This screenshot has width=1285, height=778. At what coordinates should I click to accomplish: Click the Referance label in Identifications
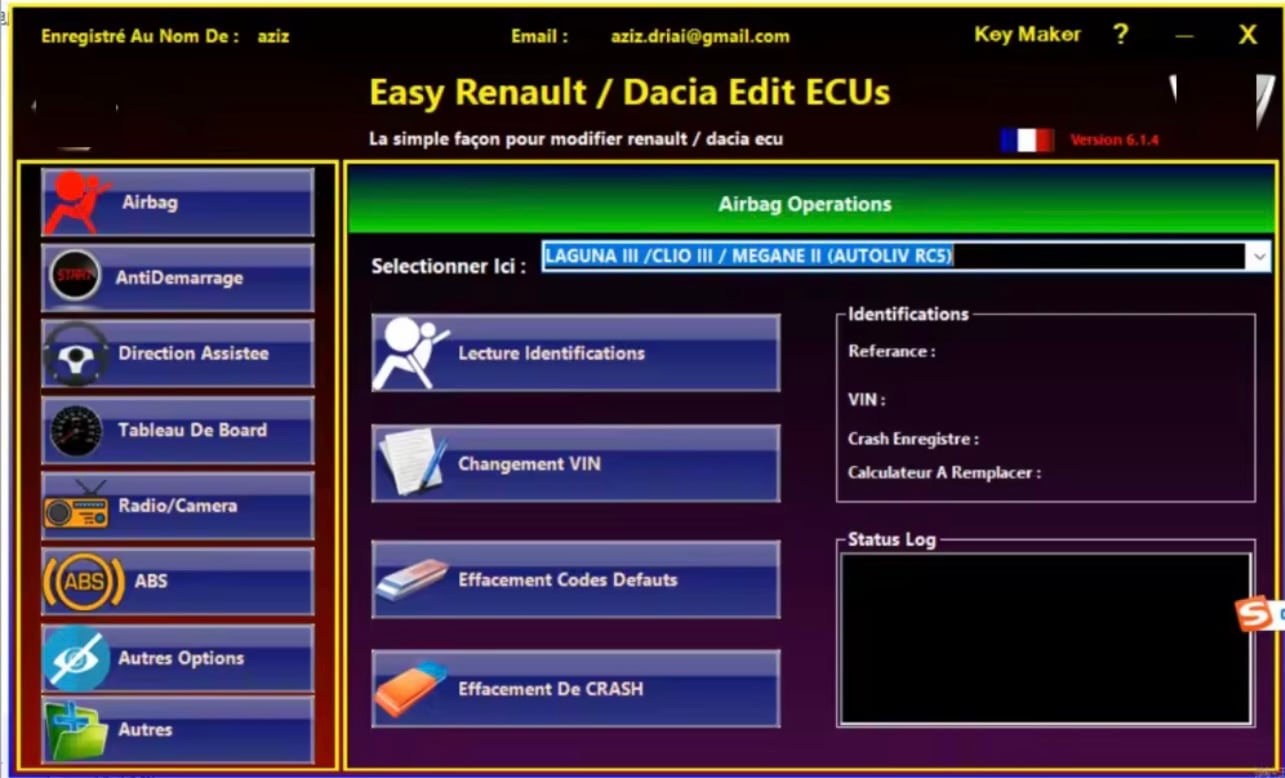(892, 352)
